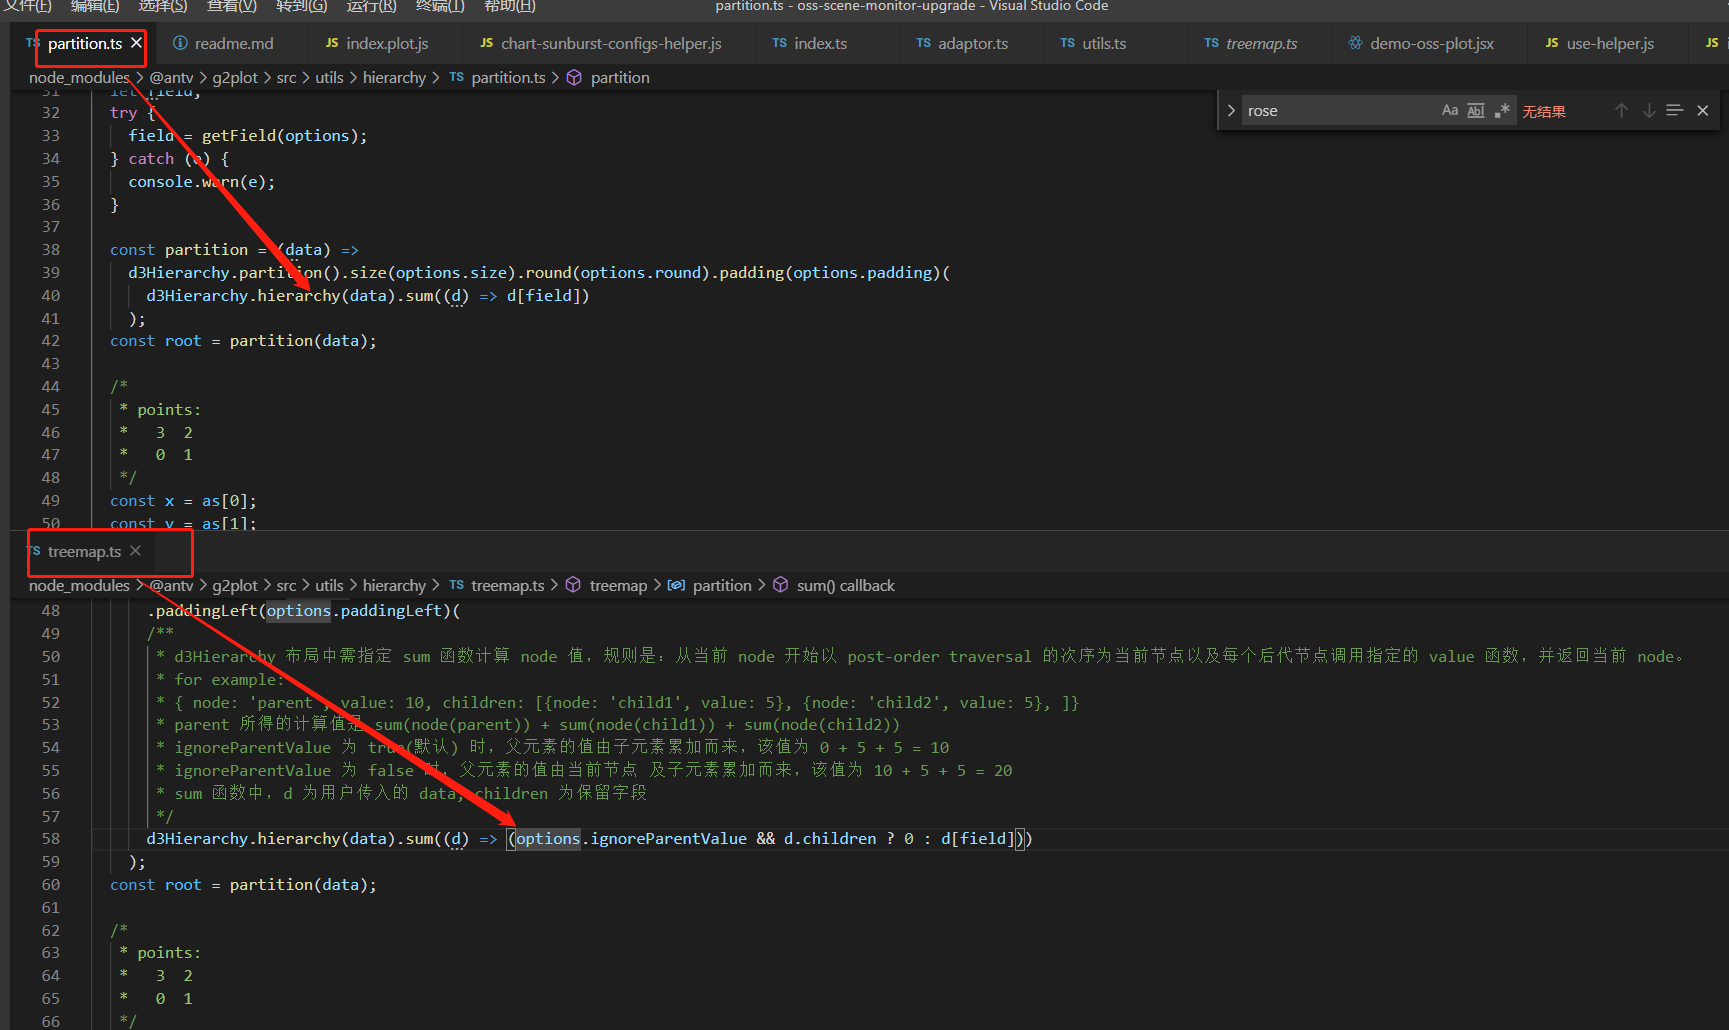
Task: Click node_modules in the breadcrumb path
Action: coord(78,77)
